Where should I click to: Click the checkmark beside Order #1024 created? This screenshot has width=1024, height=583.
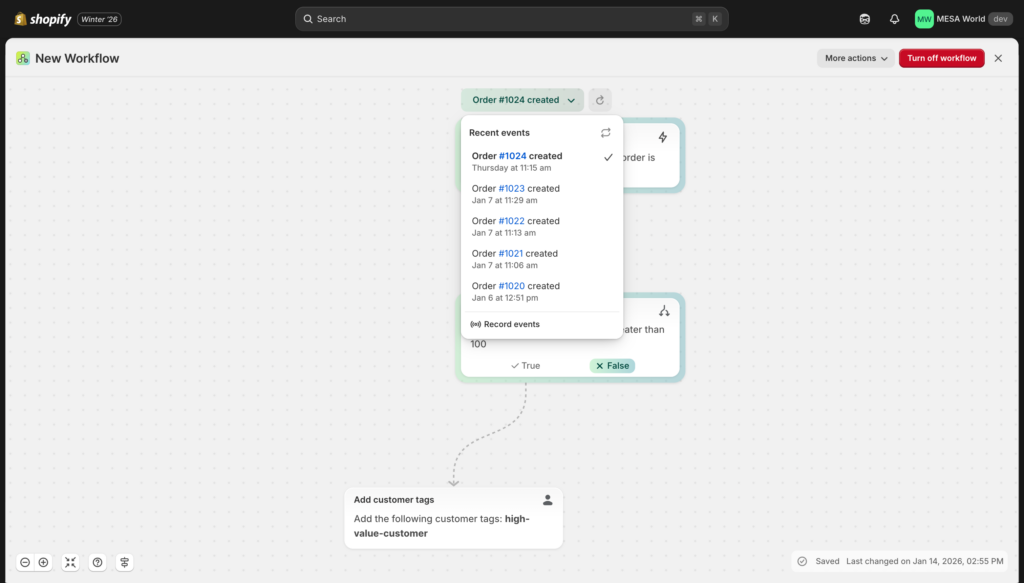click(x=608, y=157)
